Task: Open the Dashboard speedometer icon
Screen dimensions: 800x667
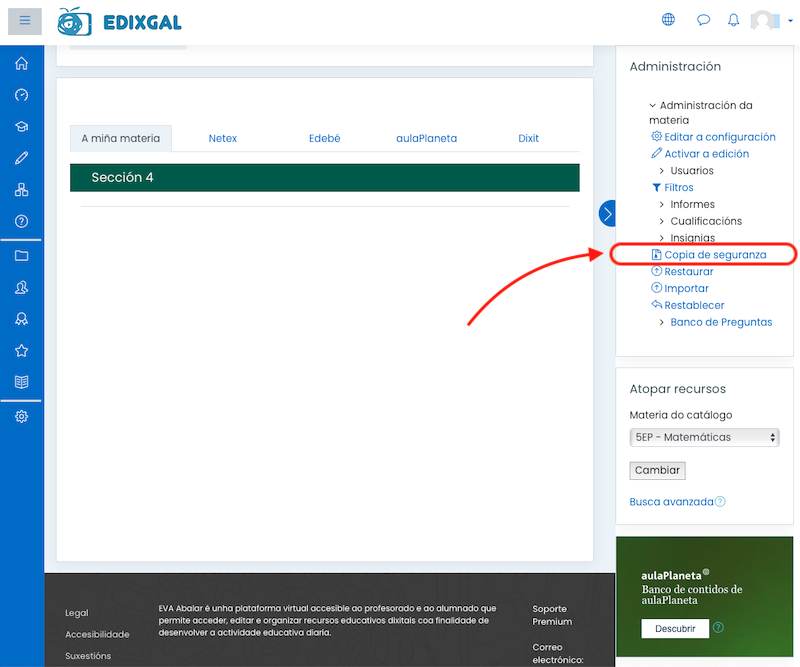Action: click(20, 96)
